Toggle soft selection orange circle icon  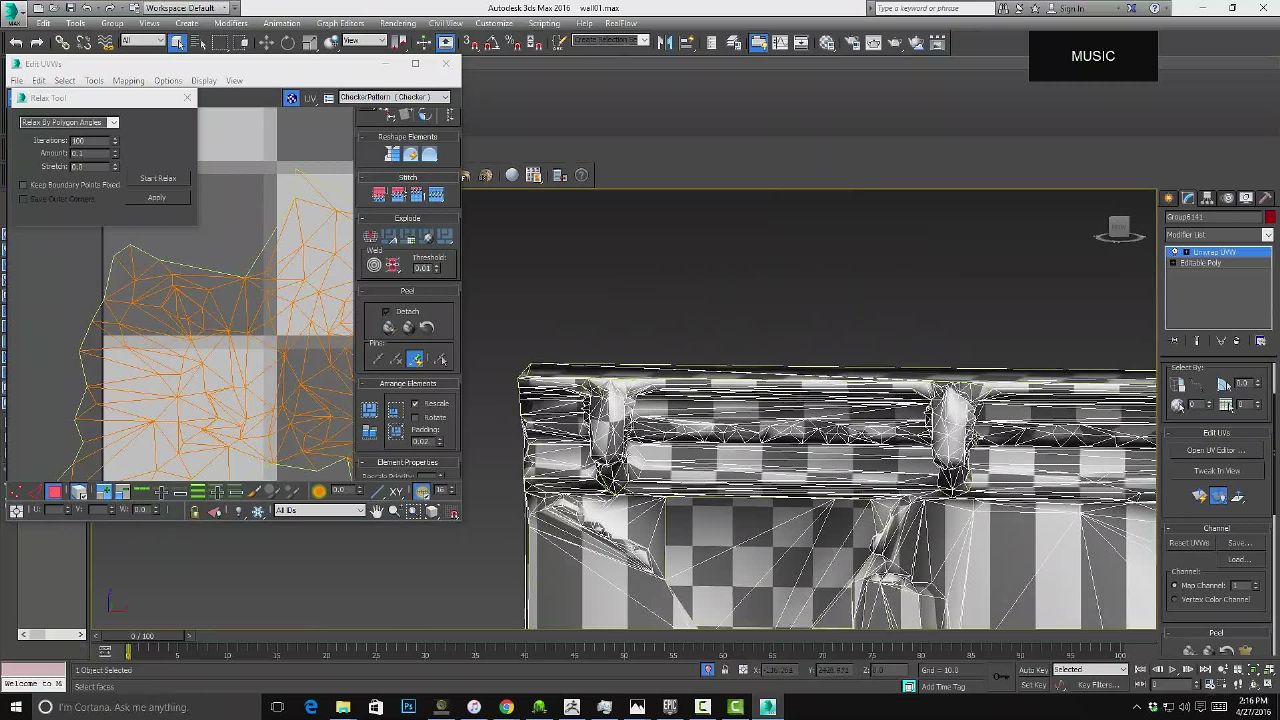[x=319, y=491]
